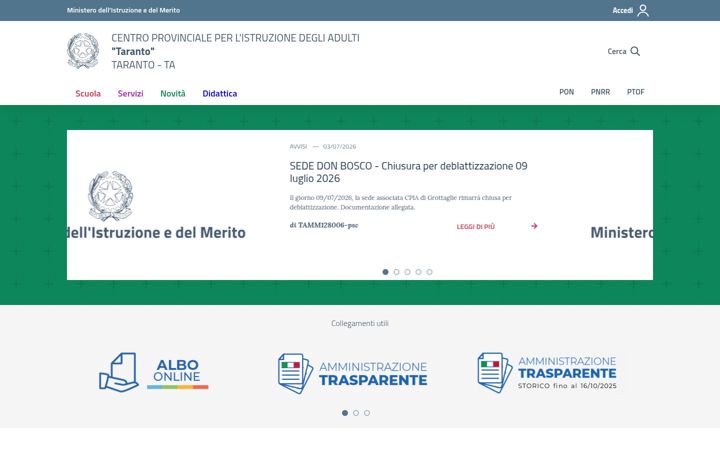Select second news carousel dot

[x=396, y=272]
